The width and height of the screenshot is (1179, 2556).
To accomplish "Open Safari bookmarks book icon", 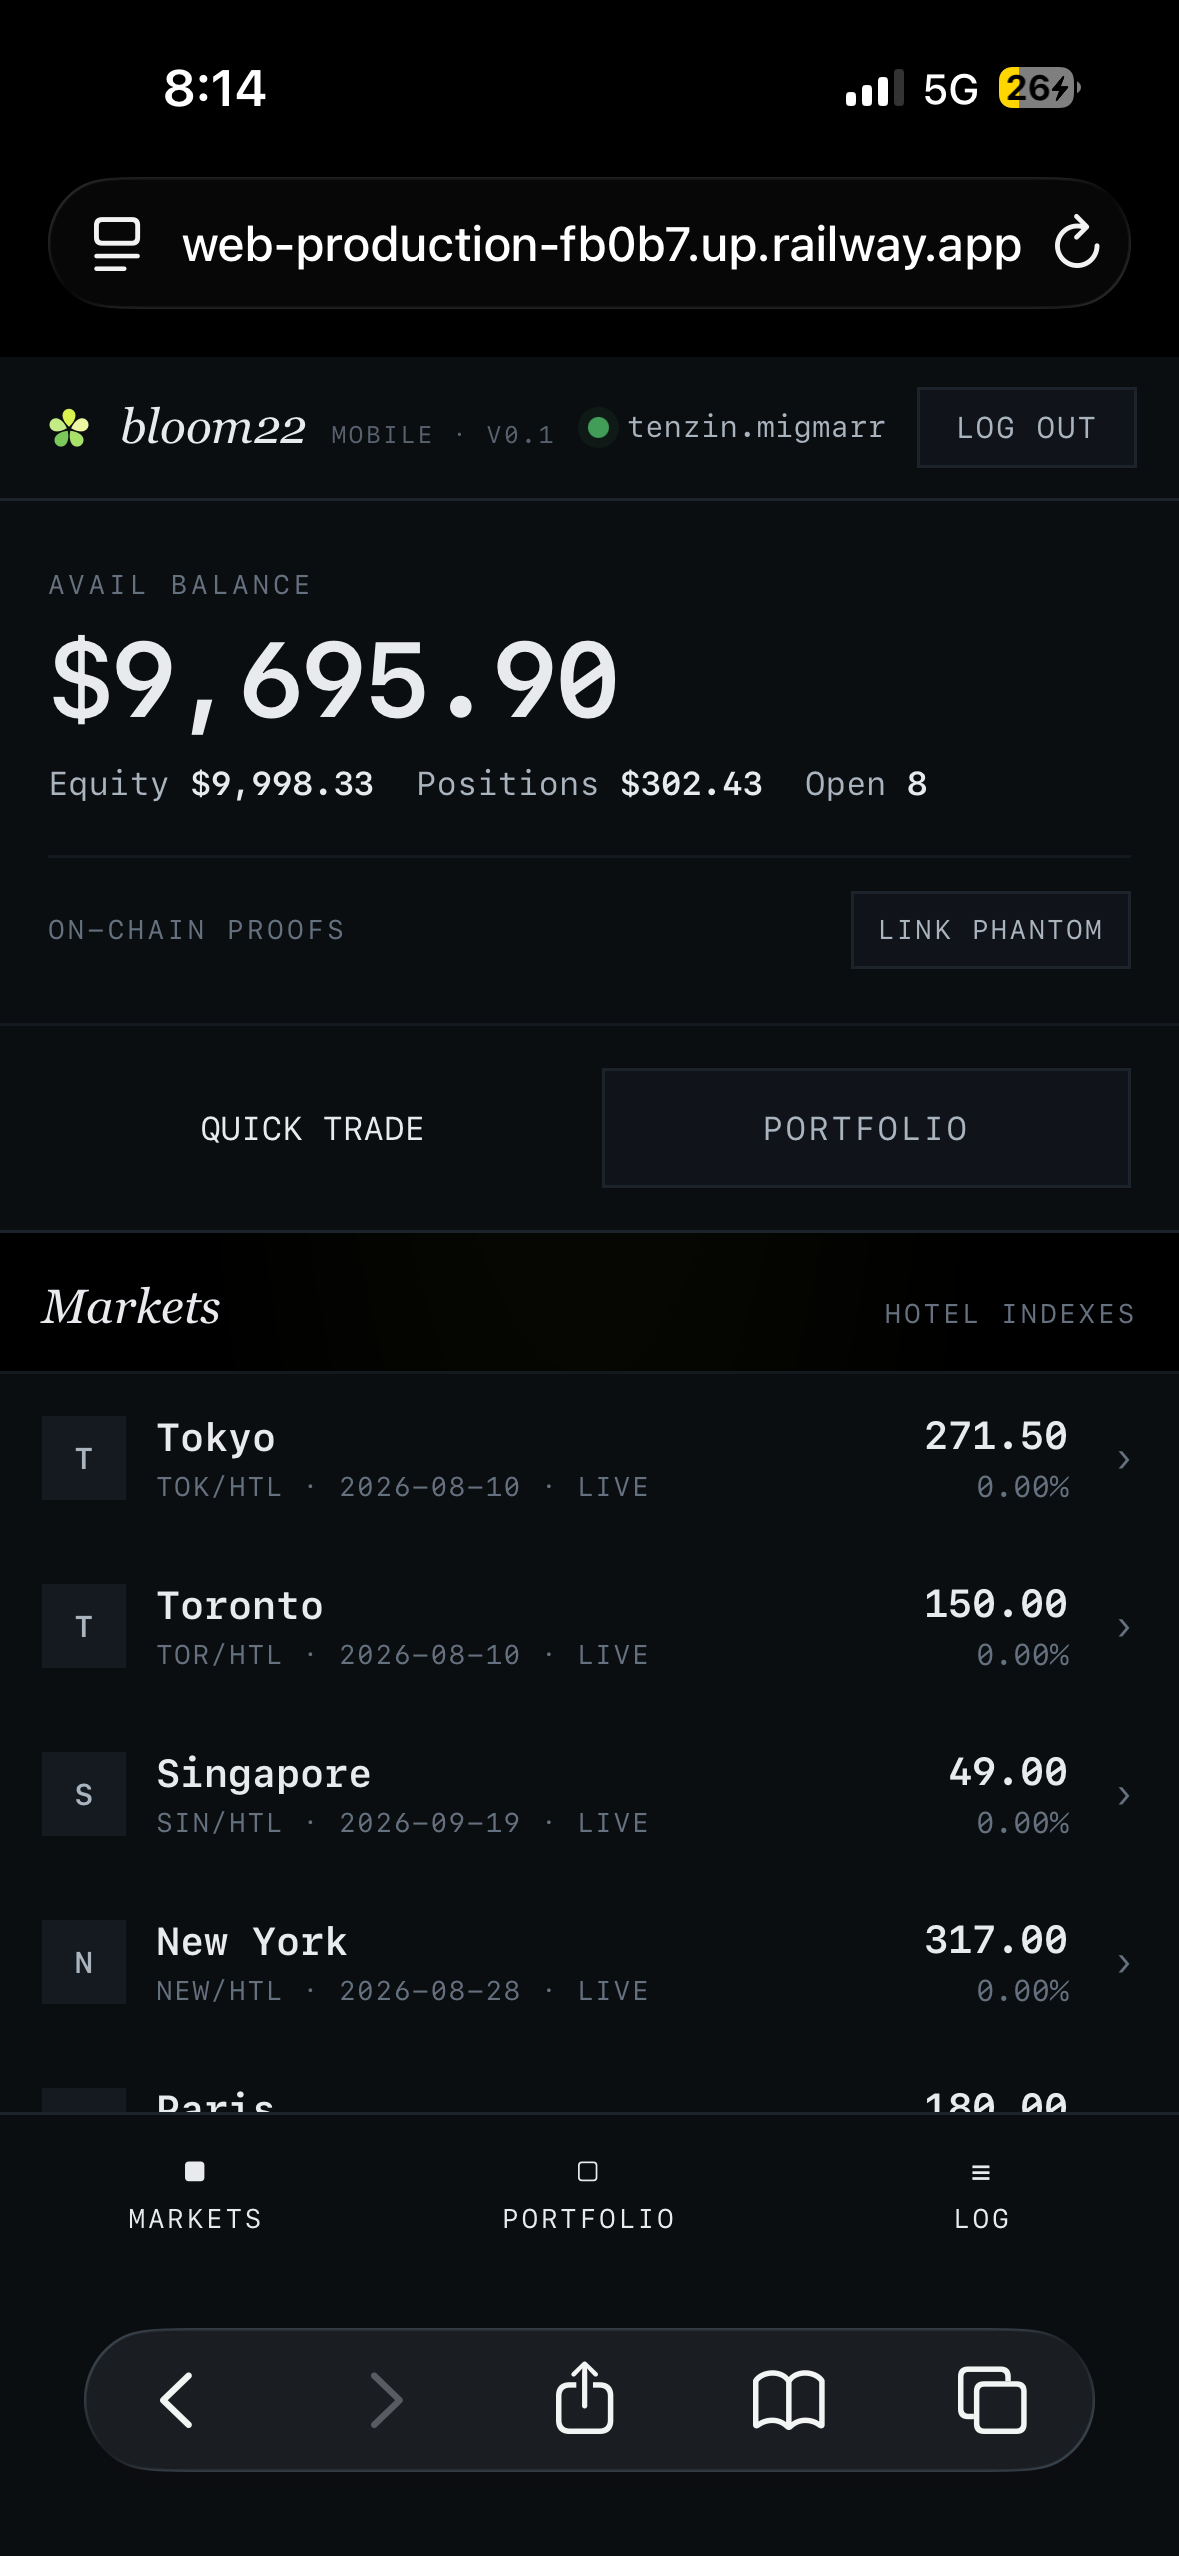I will tap(789, 2400).
